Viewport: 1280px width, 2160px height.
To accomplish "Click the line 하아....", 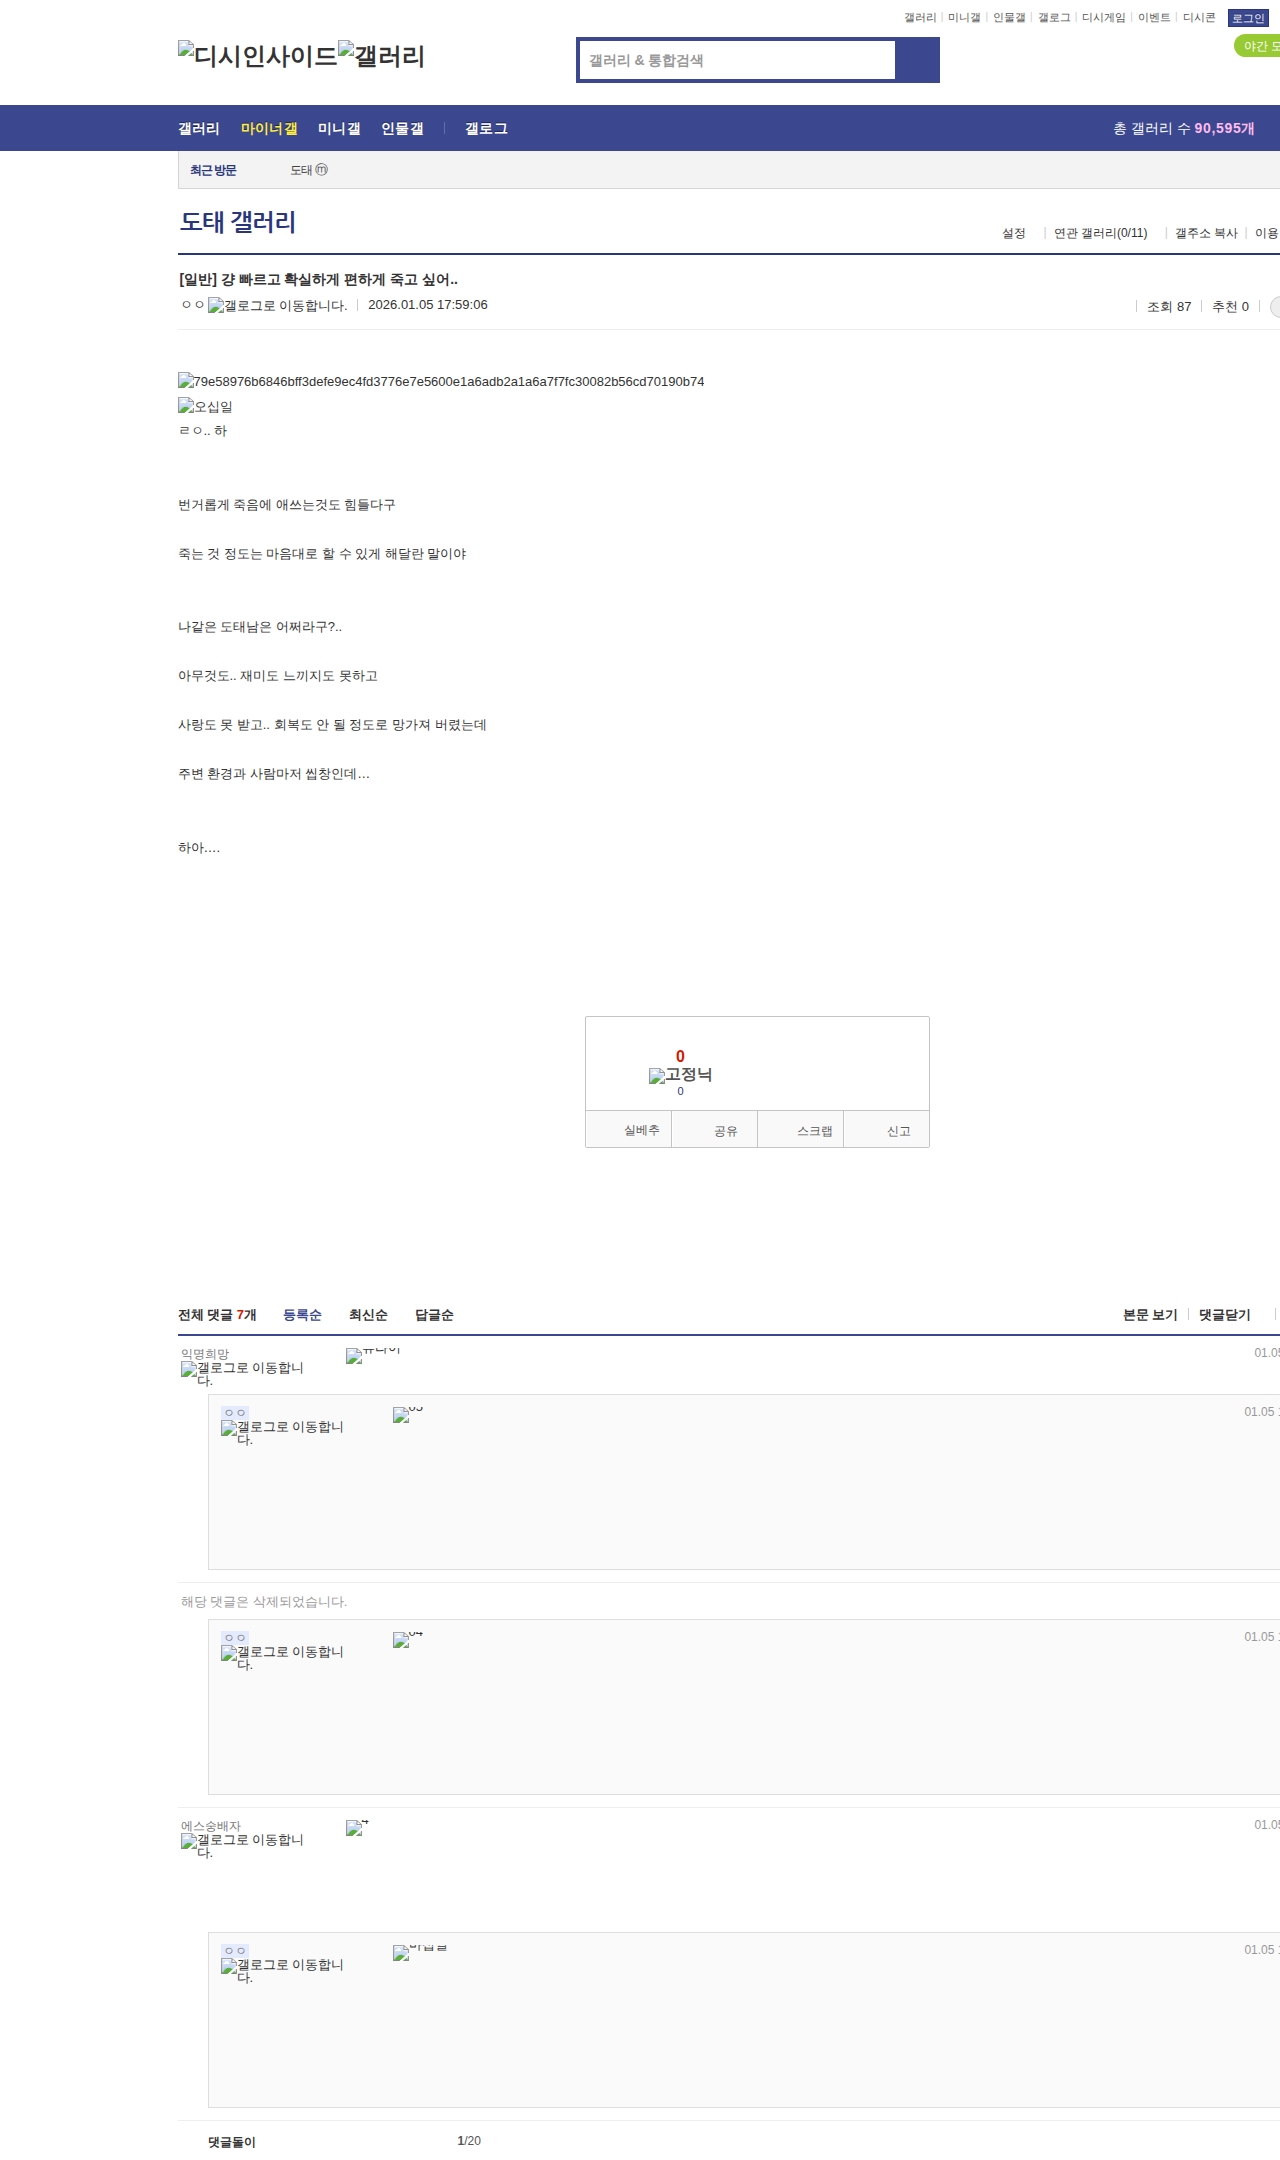I will click(199, 848).
